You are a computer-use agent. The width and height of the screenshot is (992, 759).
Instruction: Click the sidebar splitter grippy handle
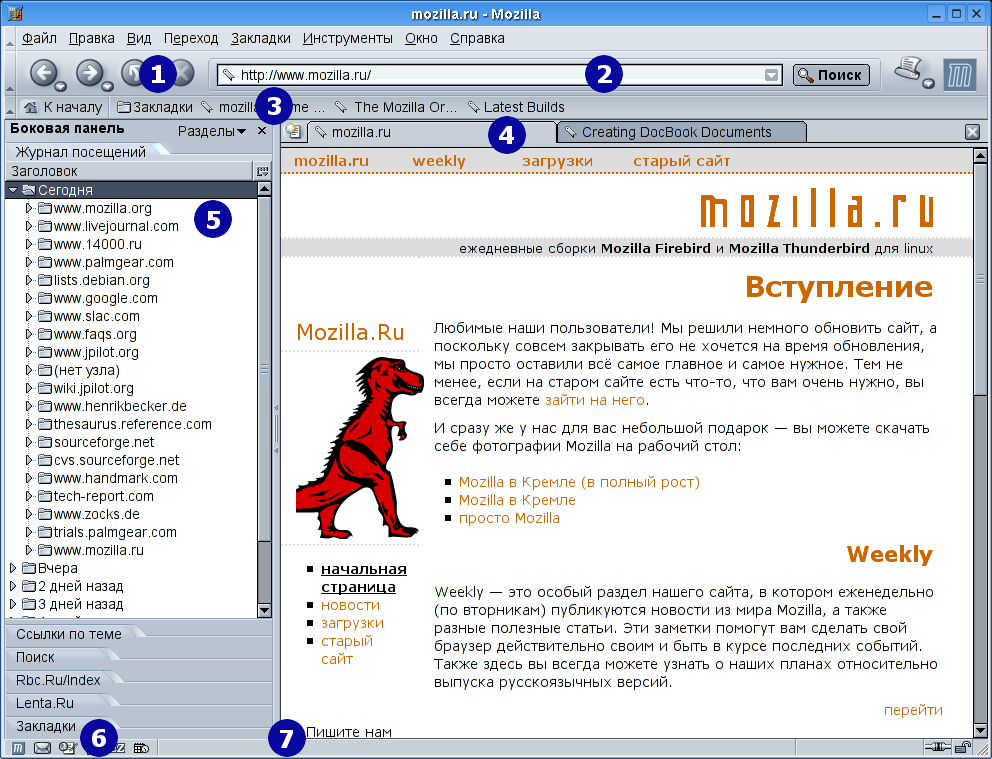point(276,429)
